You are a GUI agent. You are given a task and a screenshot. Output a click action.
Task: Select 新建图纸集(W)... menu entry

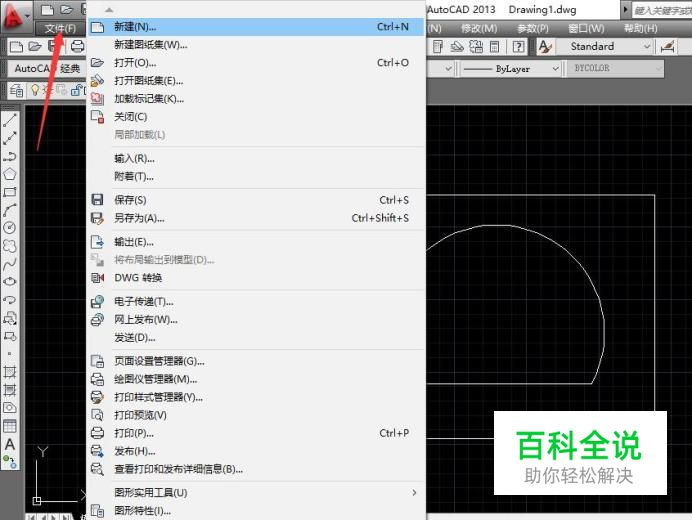(x=257, y=45)
